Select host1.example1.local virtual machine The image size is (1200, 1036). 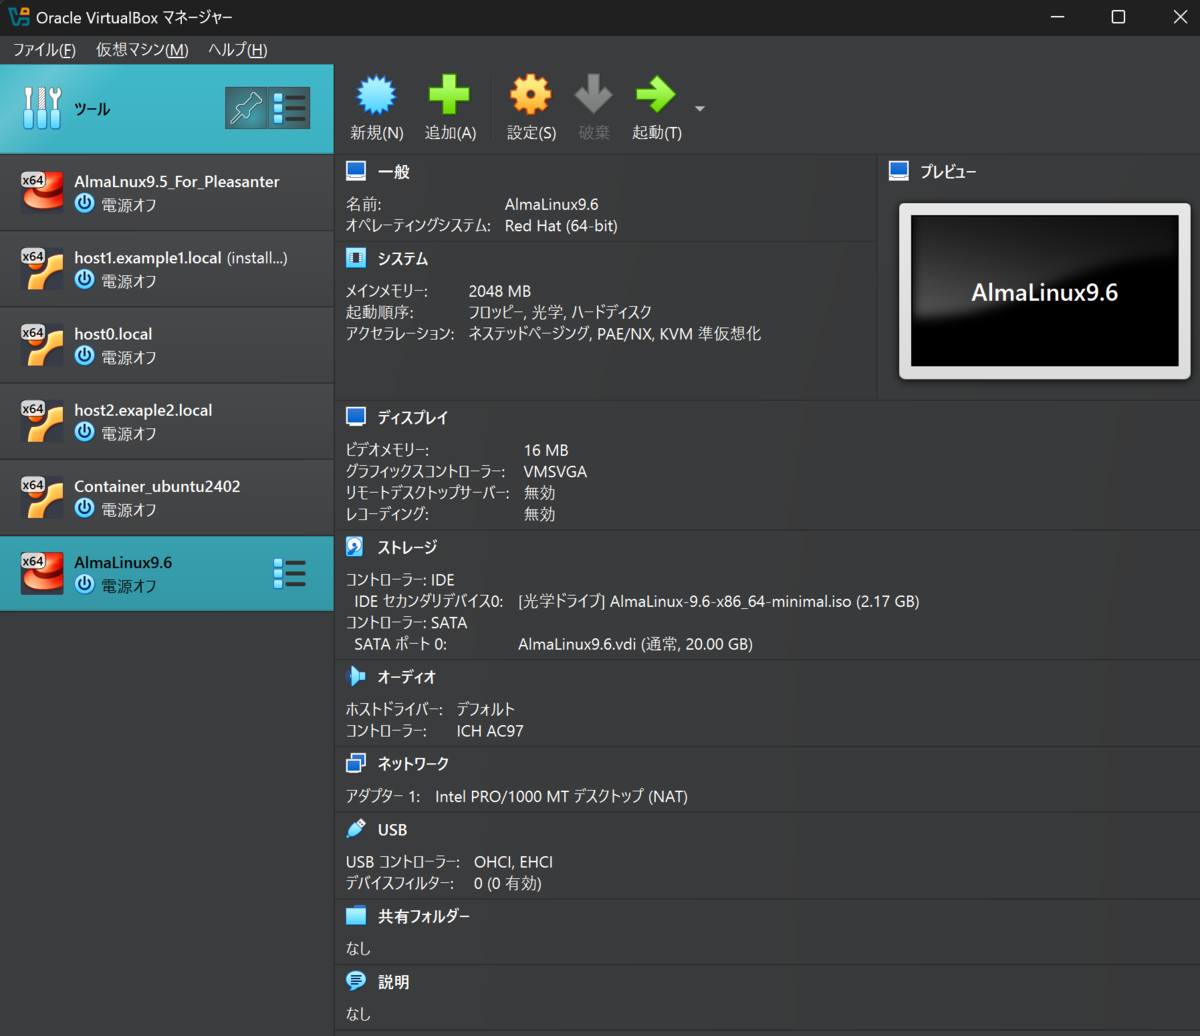click(x=167, y=269)
